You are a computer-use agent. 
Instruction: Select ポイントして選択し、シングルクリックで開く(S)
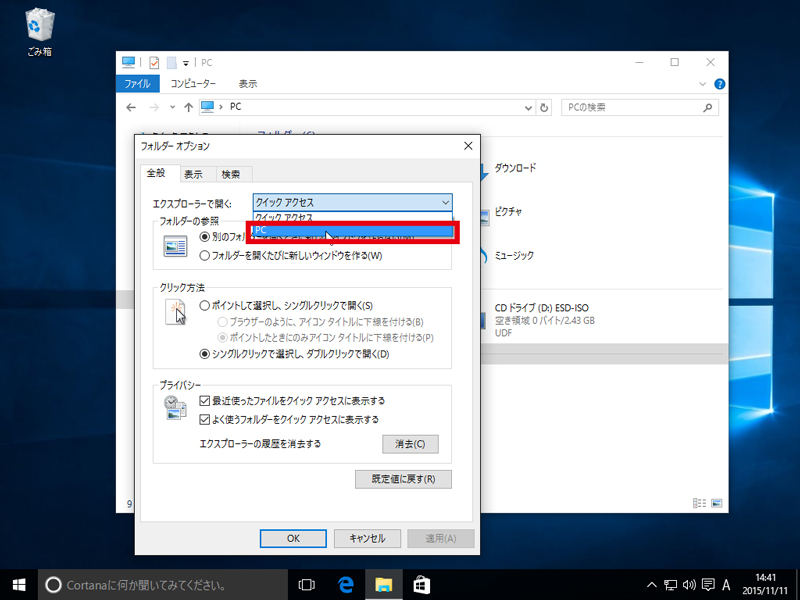pos(286,306)
